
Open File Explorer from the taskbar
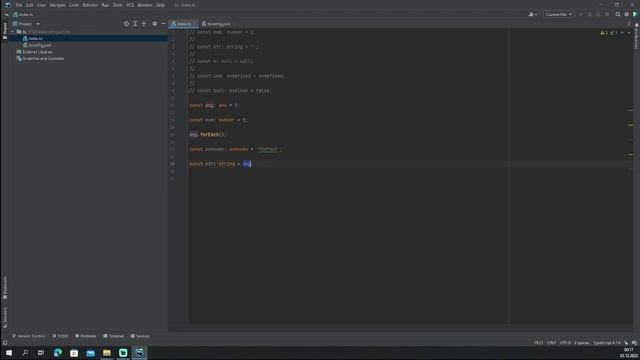click(x=107, y=353)
